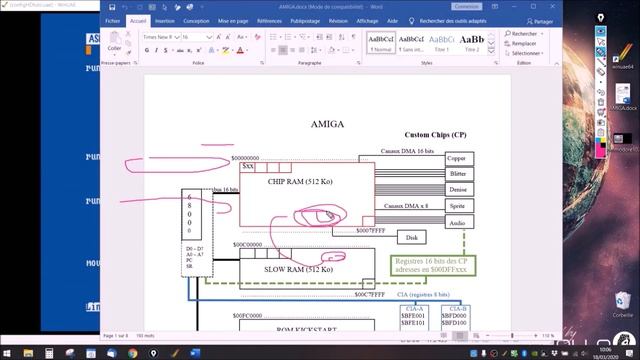
Task: Toggle strikethrough abc formatting
Action: coord(180,50)
